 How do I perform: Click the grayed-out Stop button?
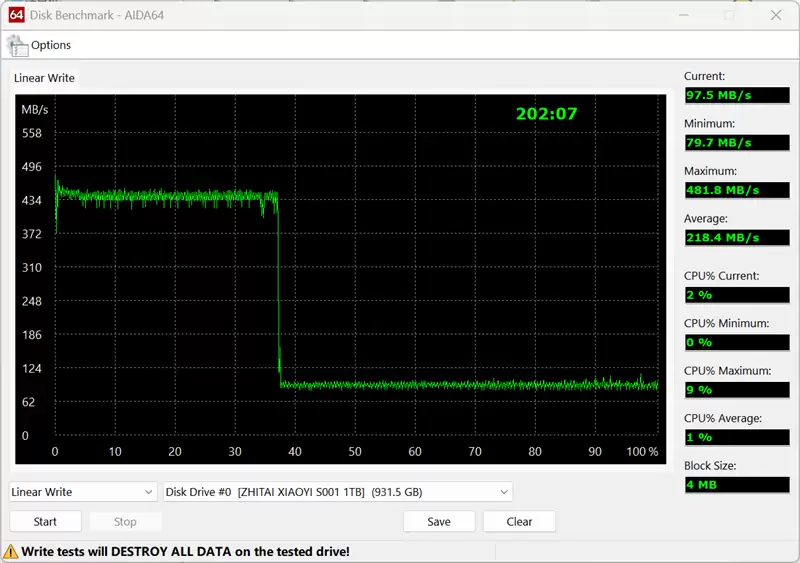tap(126, 522)
